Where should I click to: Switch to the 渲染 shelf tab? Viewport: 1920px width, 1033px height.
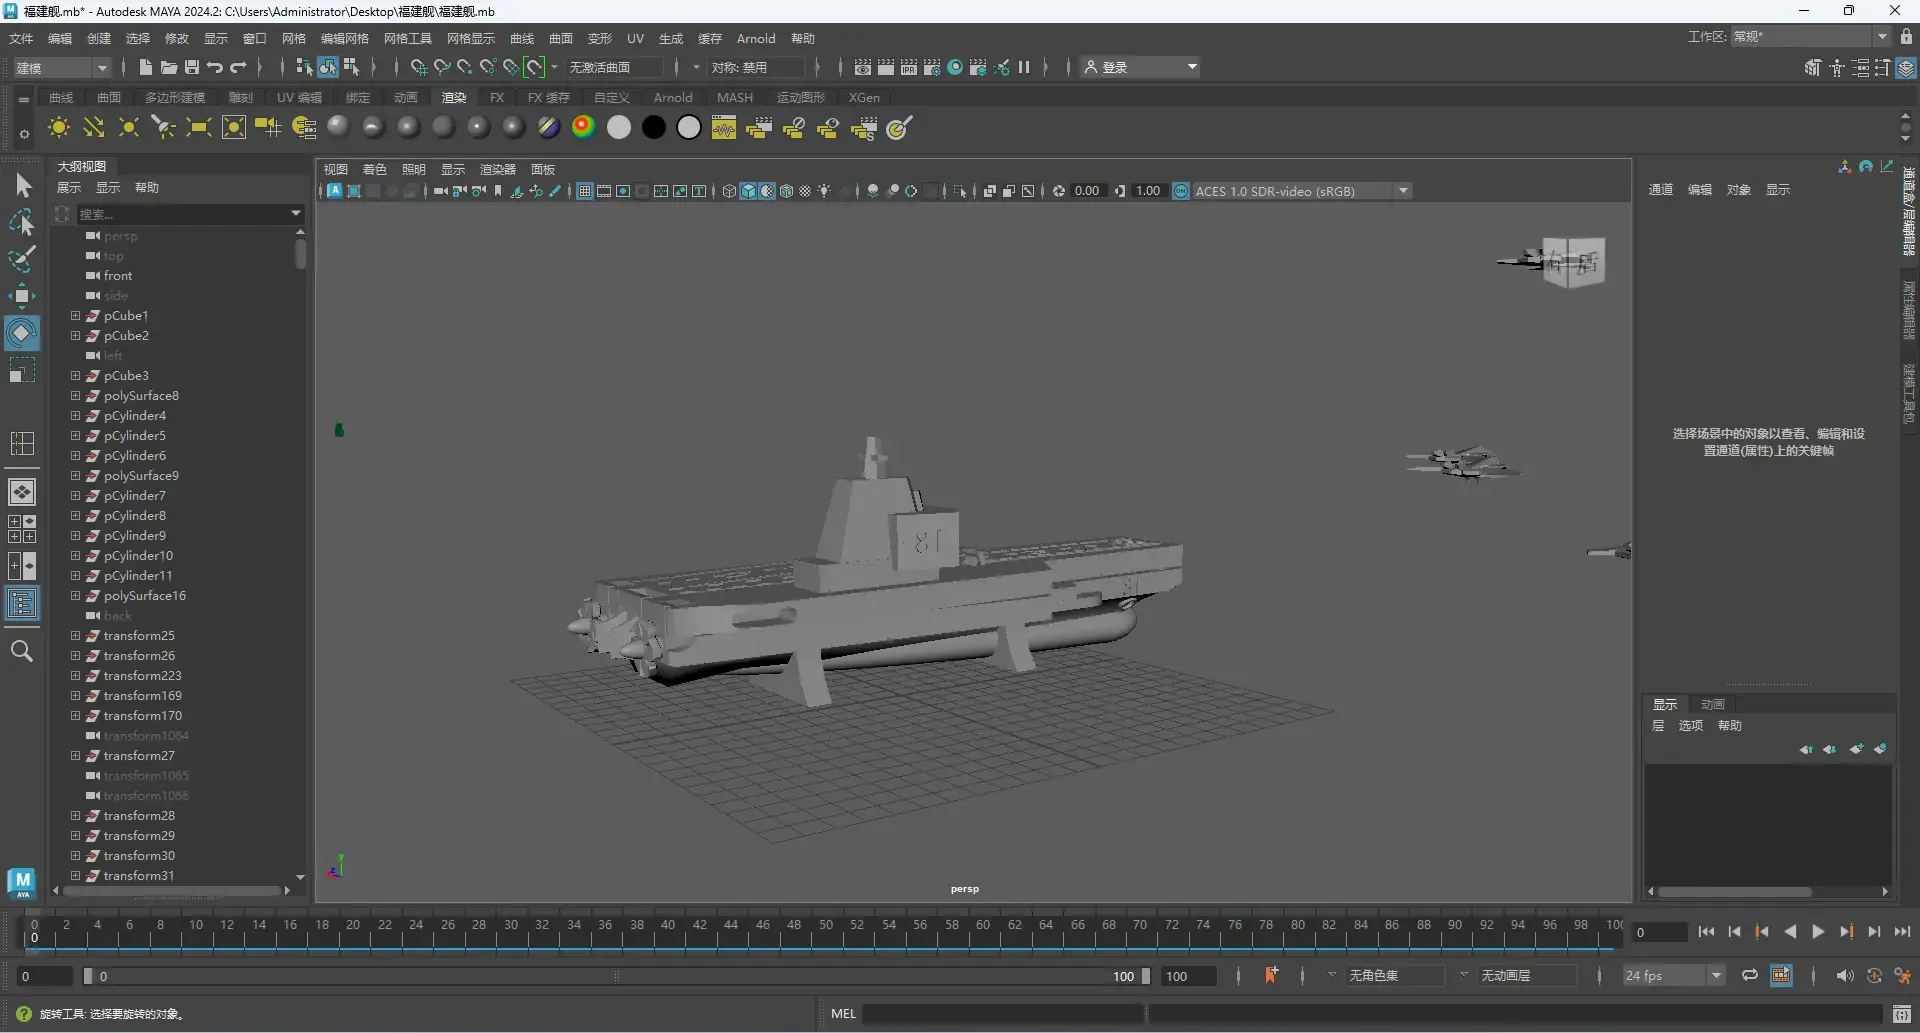[454, 97]
